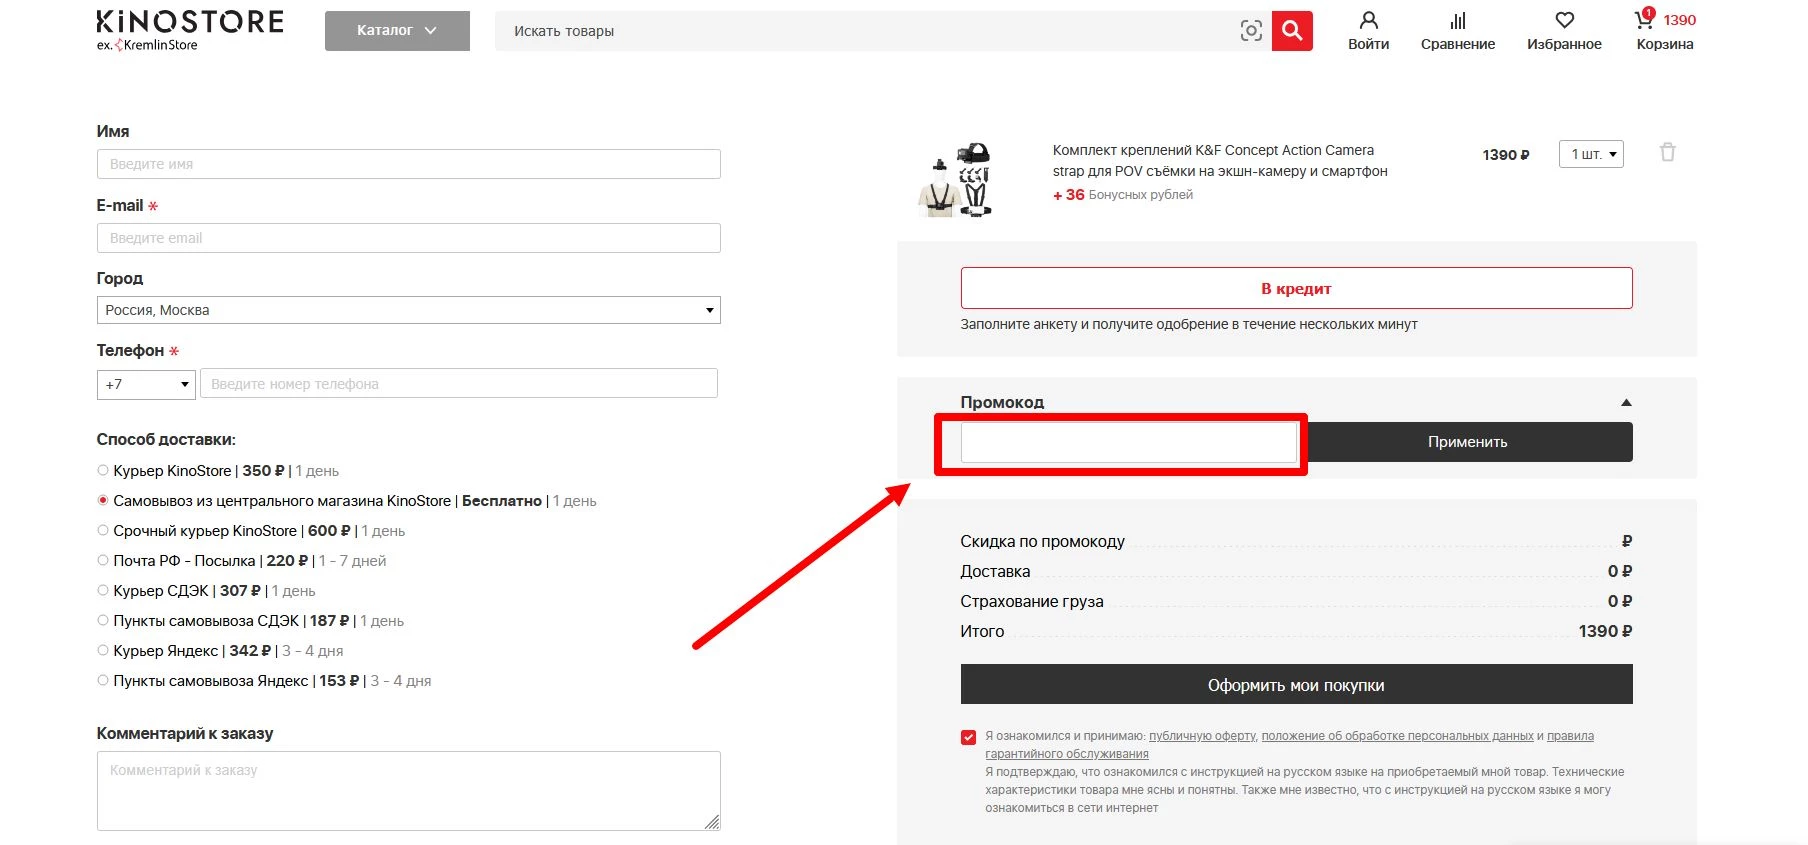Viewport: 1808px width, 845px height.
Task: Choose Пункты самовывоза СДЭК radio button
Action: click(x=103, y=620)
